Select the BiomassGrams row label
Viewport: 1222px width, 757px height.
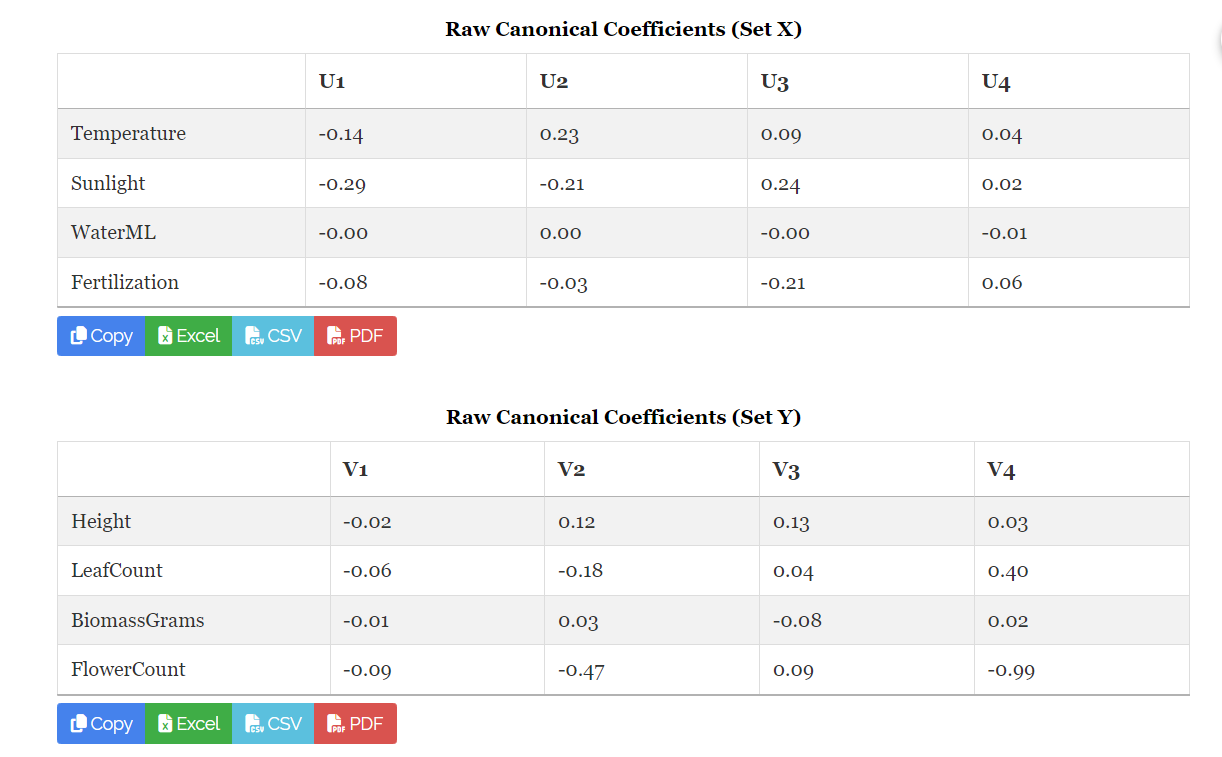pyautogui.click(x=138, y=621)
